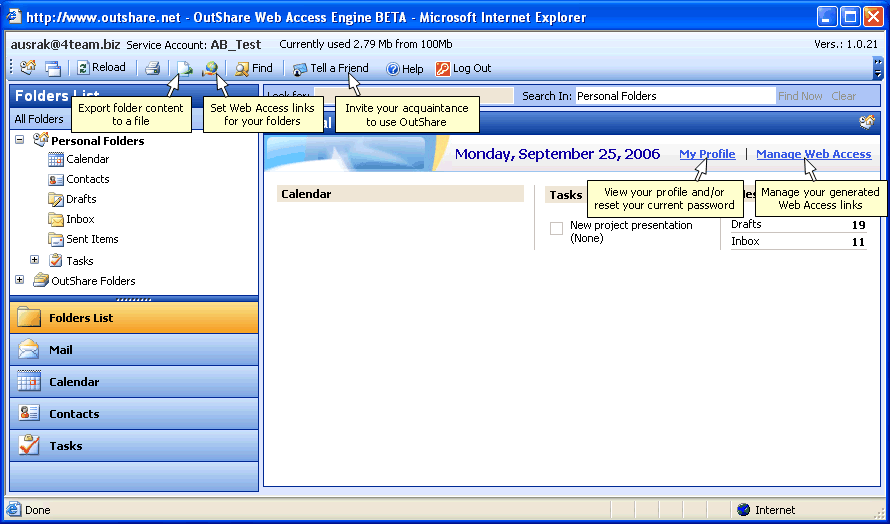
Task: Select Personal Folders in folder tree
Action: coord(98,141)
